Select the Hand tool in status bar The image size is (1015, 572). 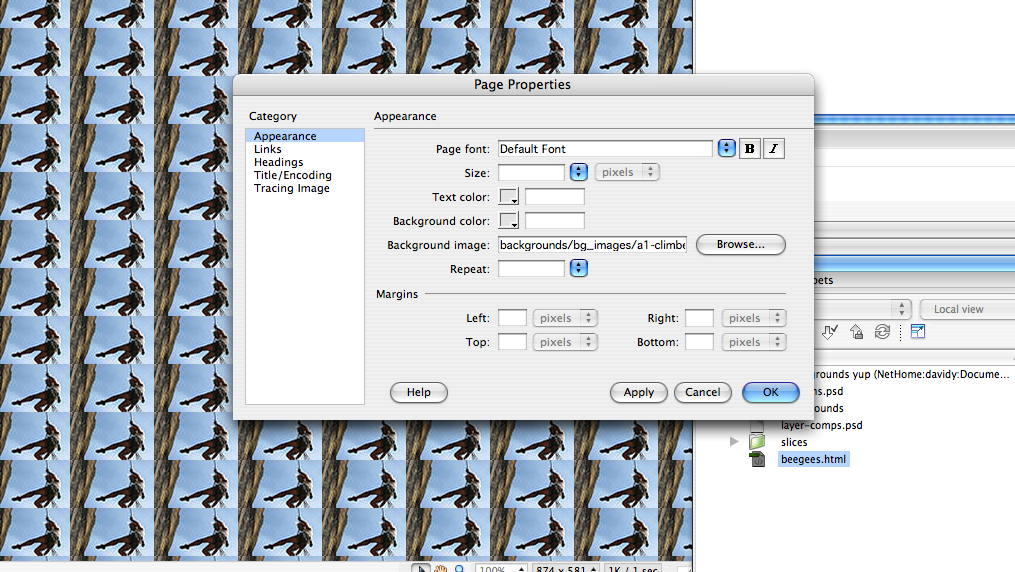(x=440, y=569)
